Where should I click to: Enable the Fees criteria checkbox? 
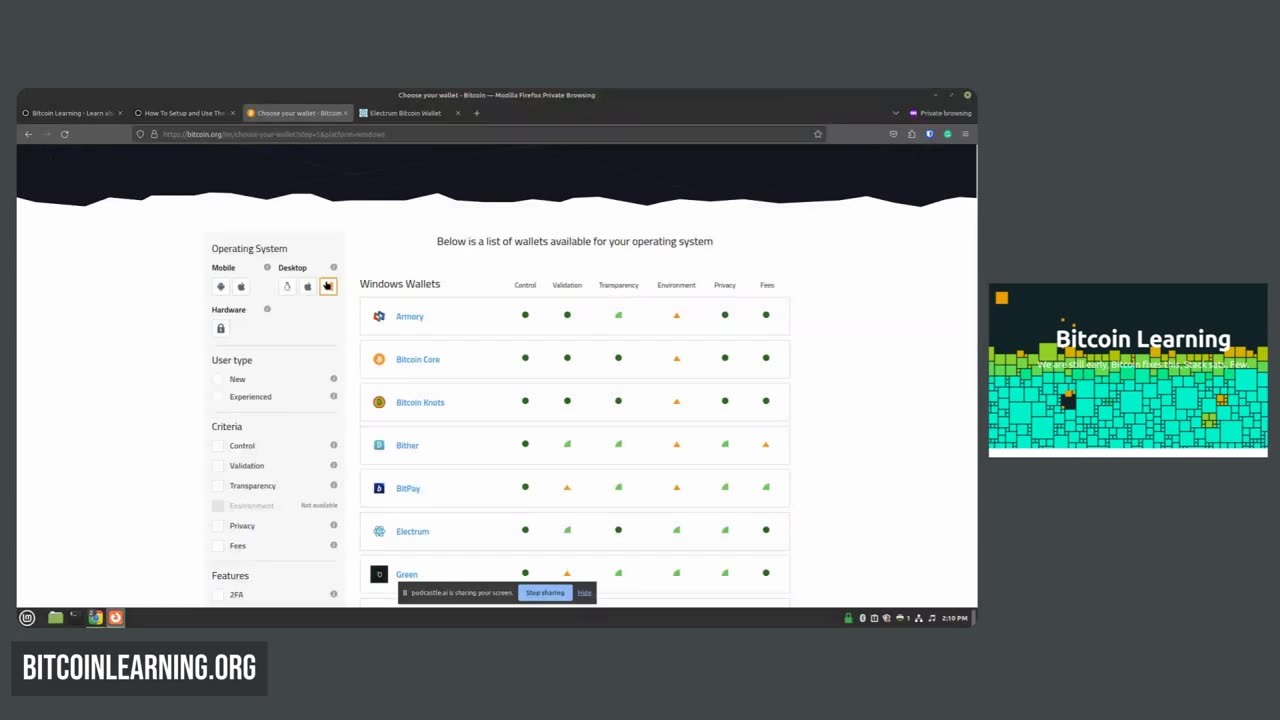[218, 546]
